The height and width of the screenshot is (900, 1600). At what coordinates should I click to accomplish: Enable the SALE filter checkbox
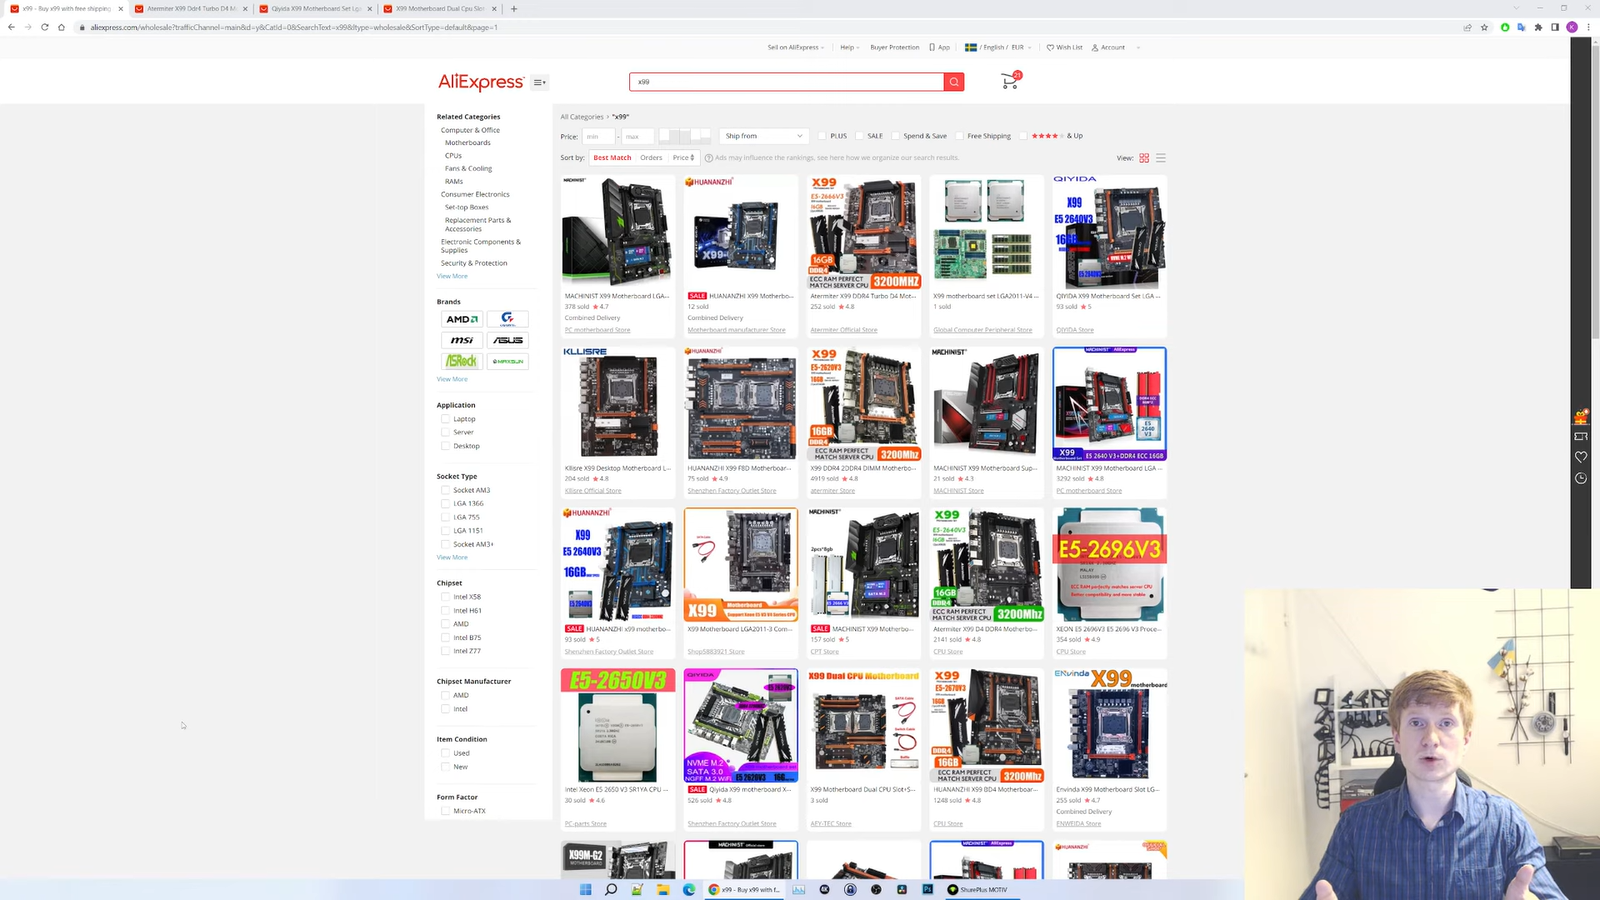click(x=859, y=136)
